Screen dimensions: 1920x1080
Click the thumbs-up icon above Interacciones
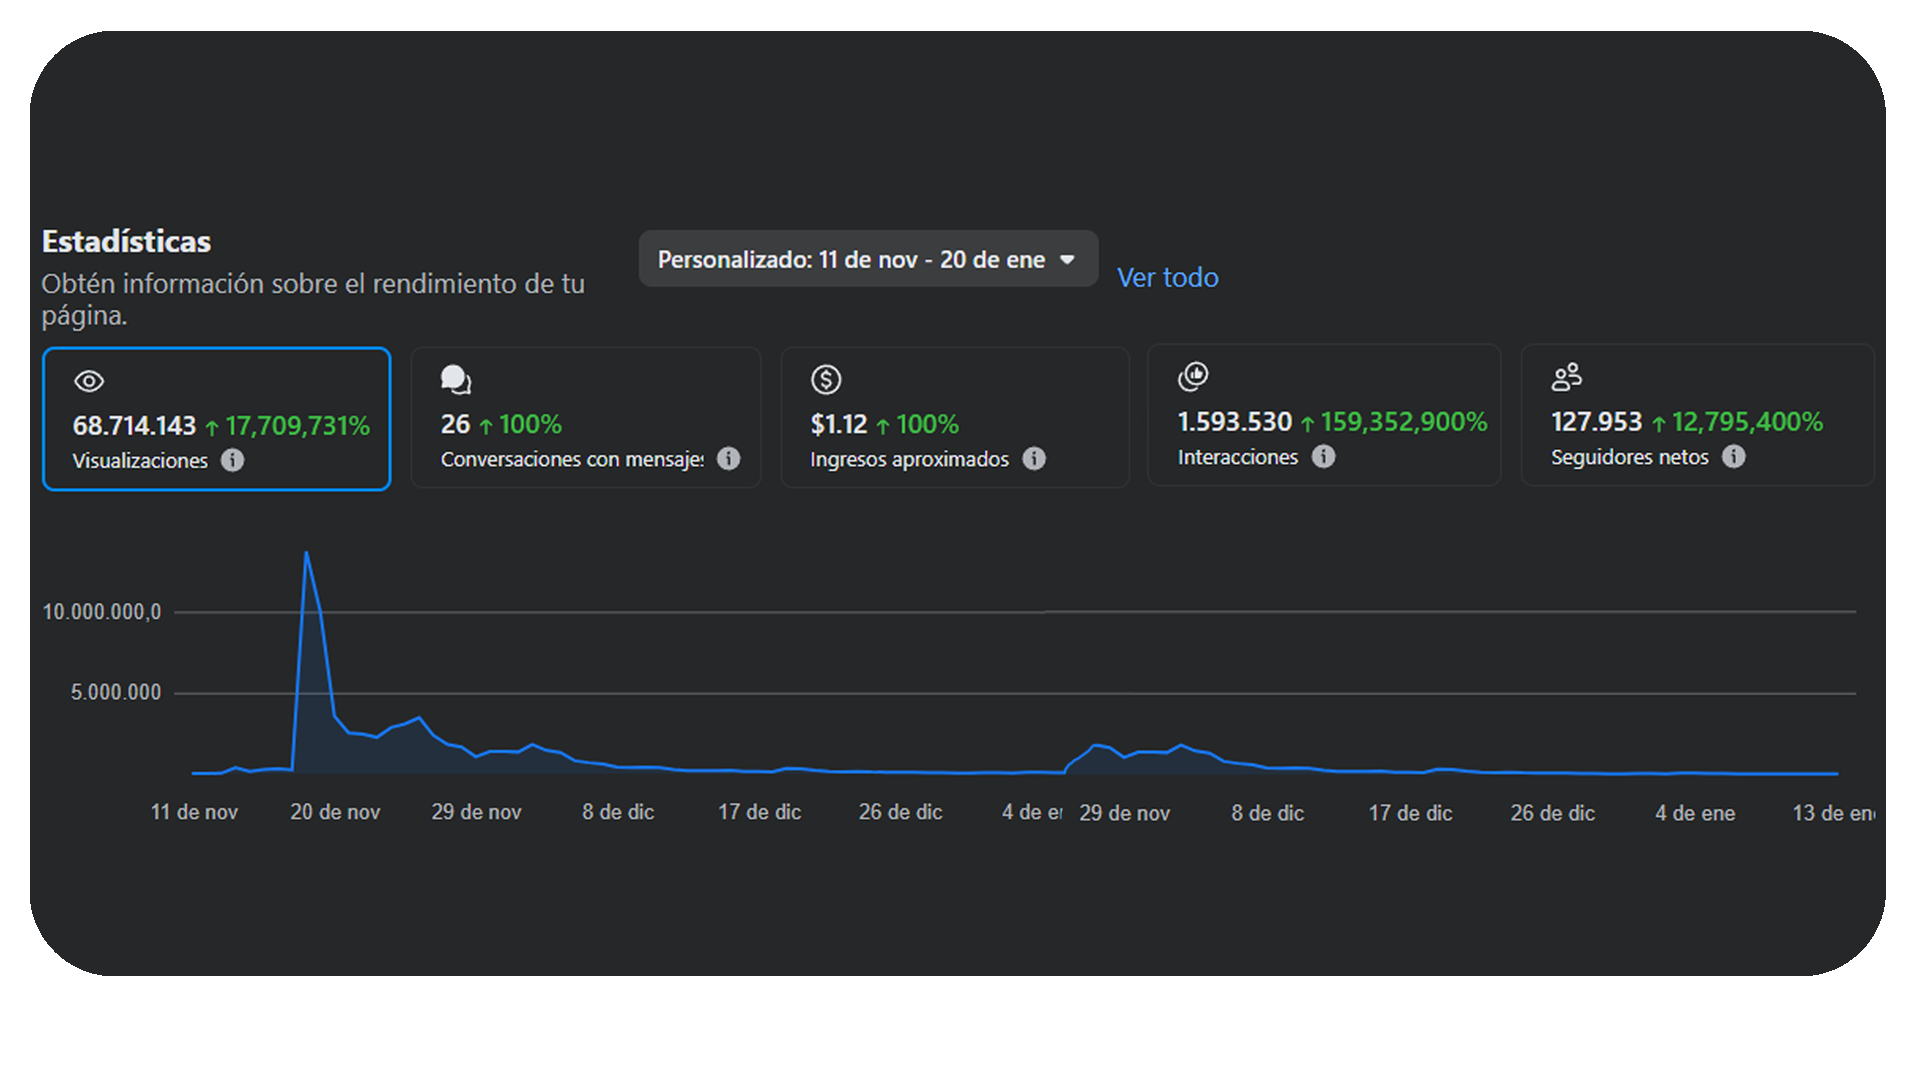[1195, 376]
